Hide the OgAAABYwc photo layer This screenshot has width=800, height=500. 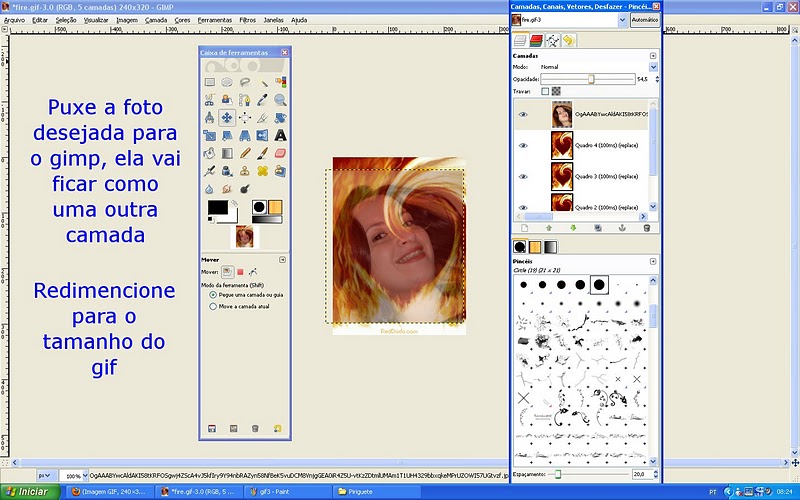pos(523,114)
